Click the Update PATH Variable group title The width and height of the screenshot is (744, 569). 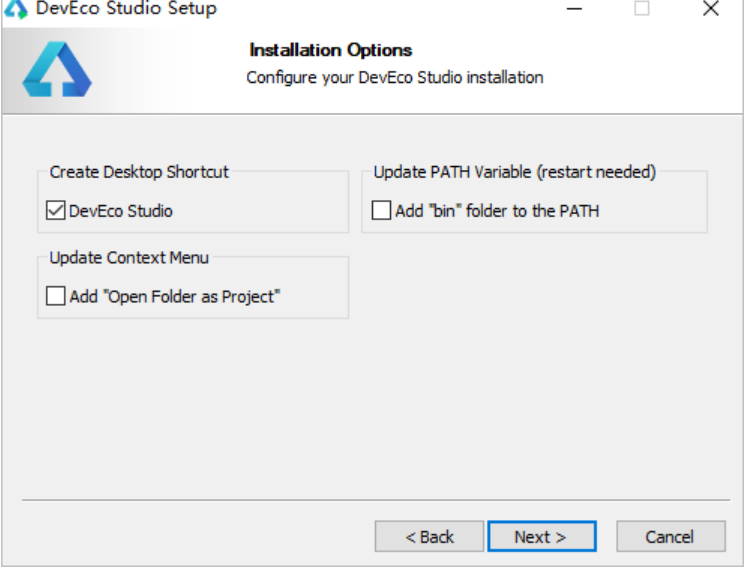tap(515, 172)
